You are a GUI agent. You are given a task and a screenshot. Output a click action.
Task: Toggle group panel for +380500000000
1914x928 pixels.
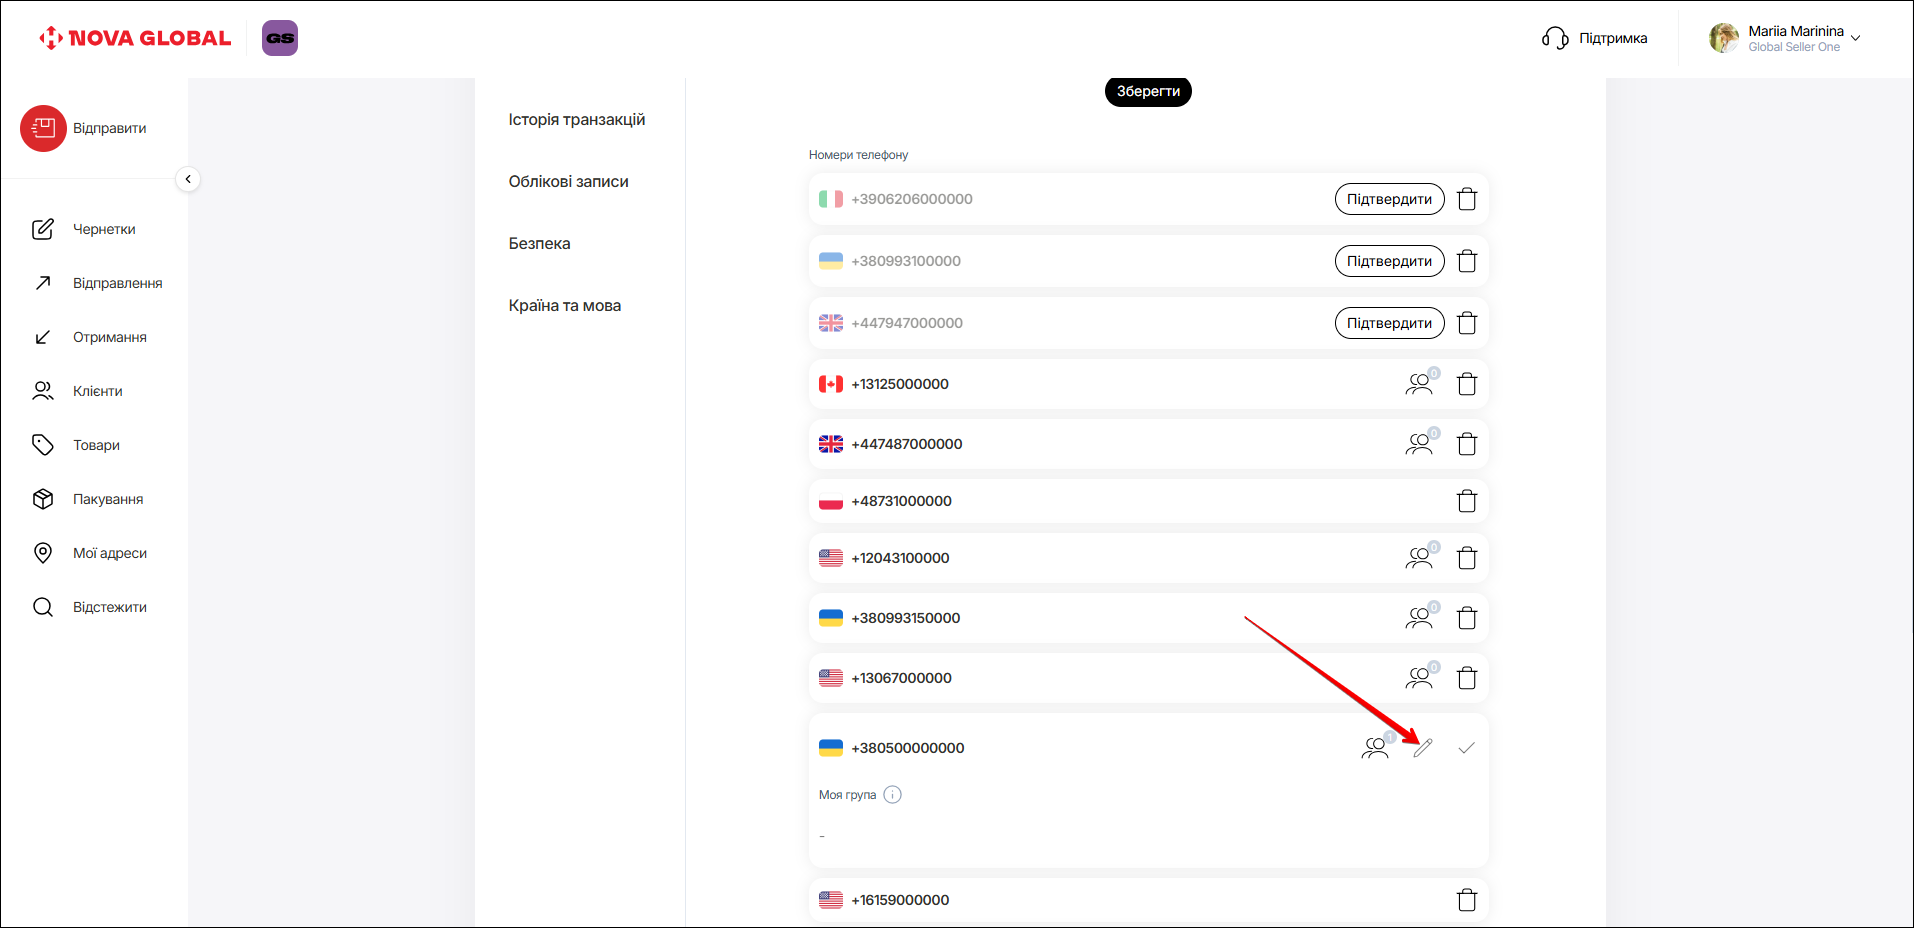click(x=1376, y=748)
